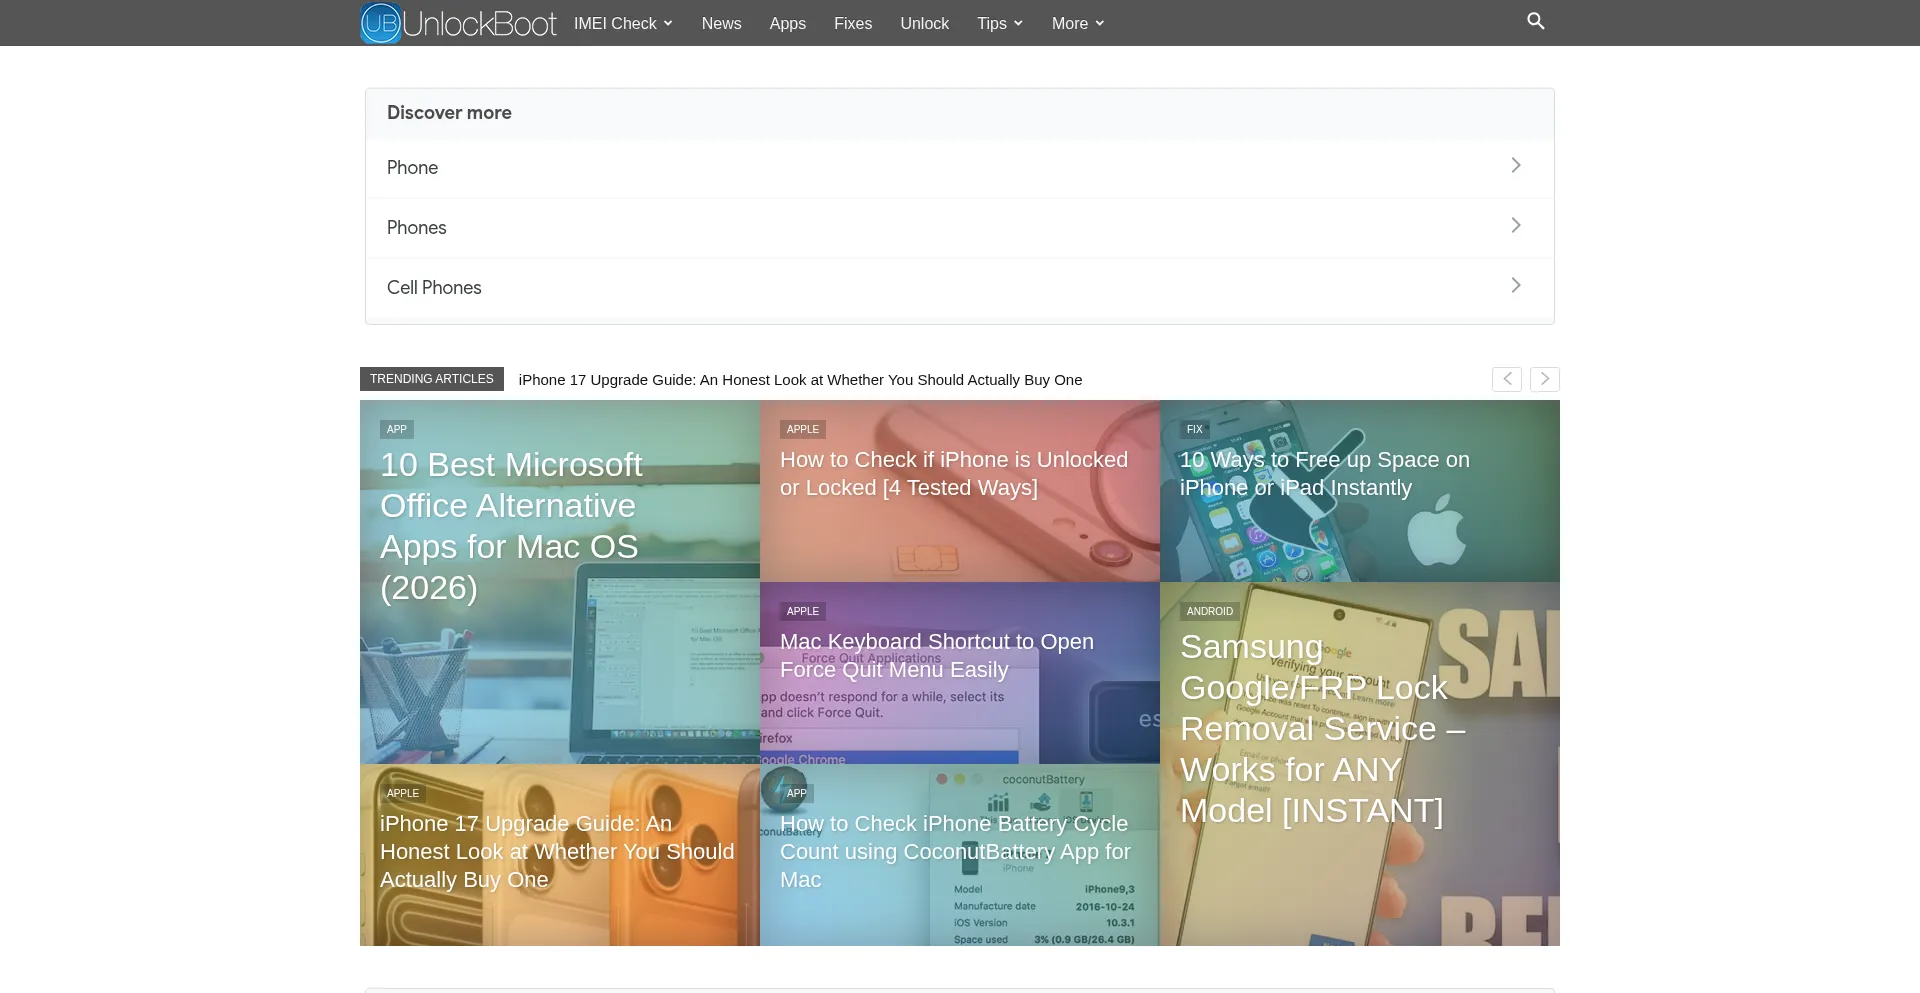The width and height of the screenshot is (1920, 993).
Task: Click APPLE tag on Force Quit article
Action: coord(803,611)
